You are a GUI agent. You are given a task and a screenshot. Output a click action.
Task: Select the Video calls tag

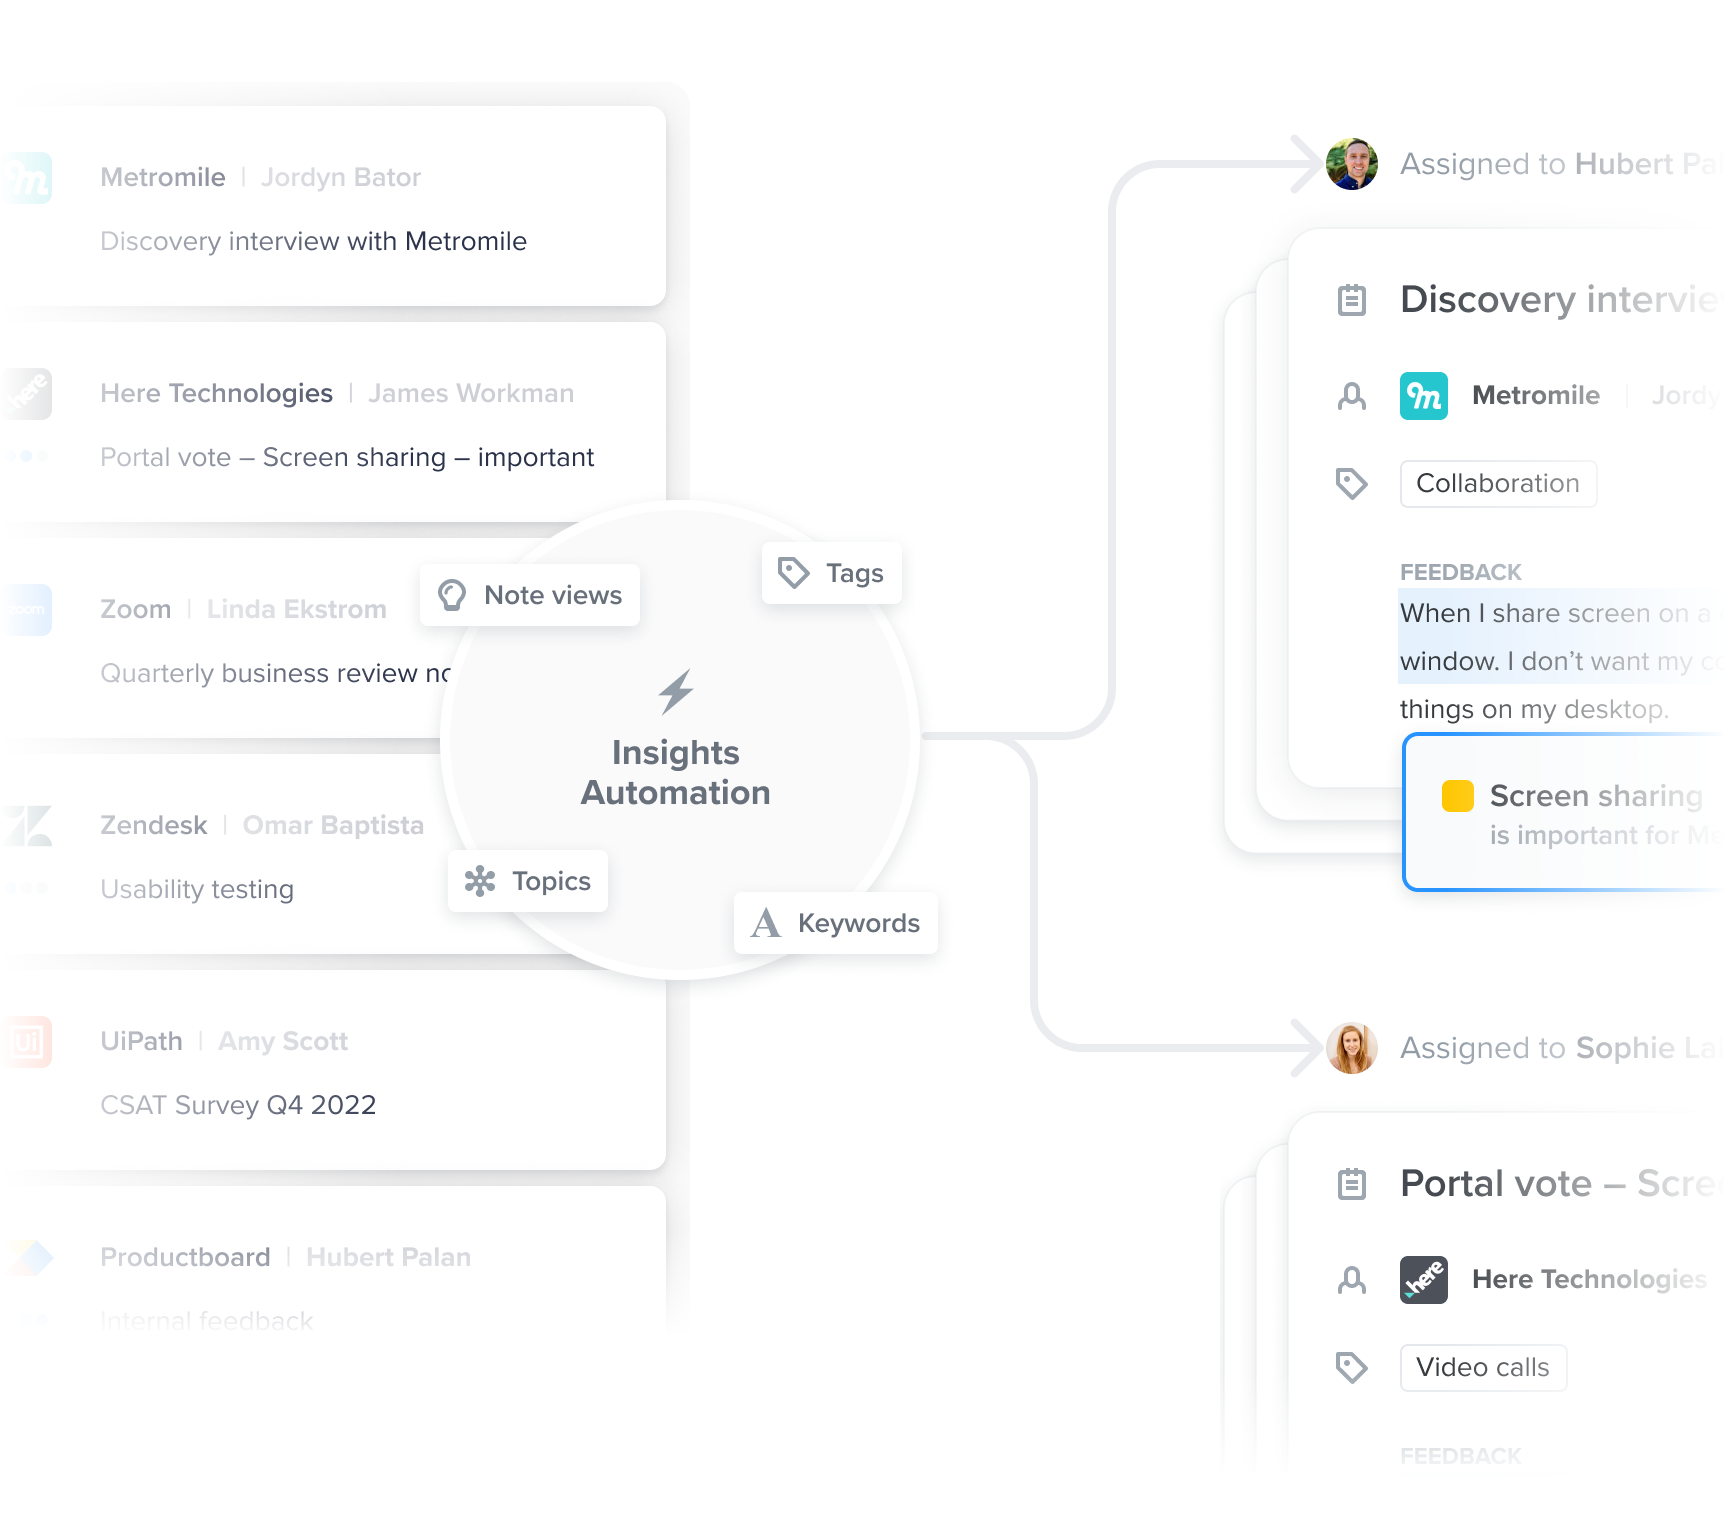click(1483, 1368)
